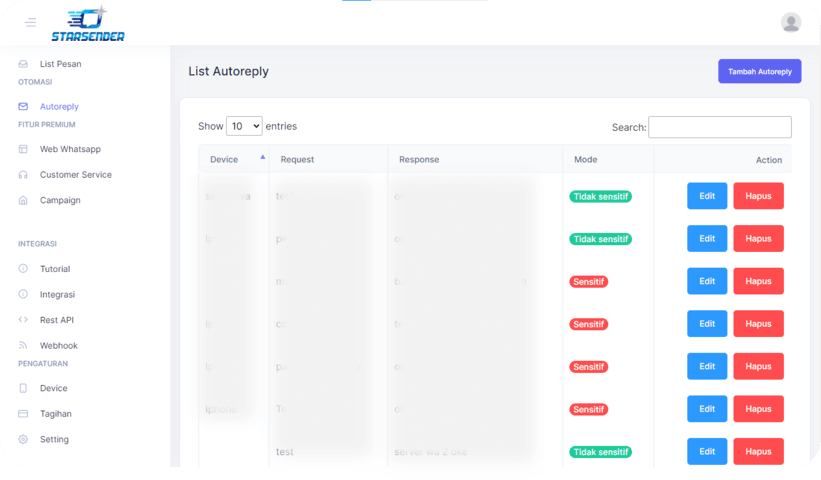Hapus the 'test' request row
This screenshot has height=480, width=821.
758,451
